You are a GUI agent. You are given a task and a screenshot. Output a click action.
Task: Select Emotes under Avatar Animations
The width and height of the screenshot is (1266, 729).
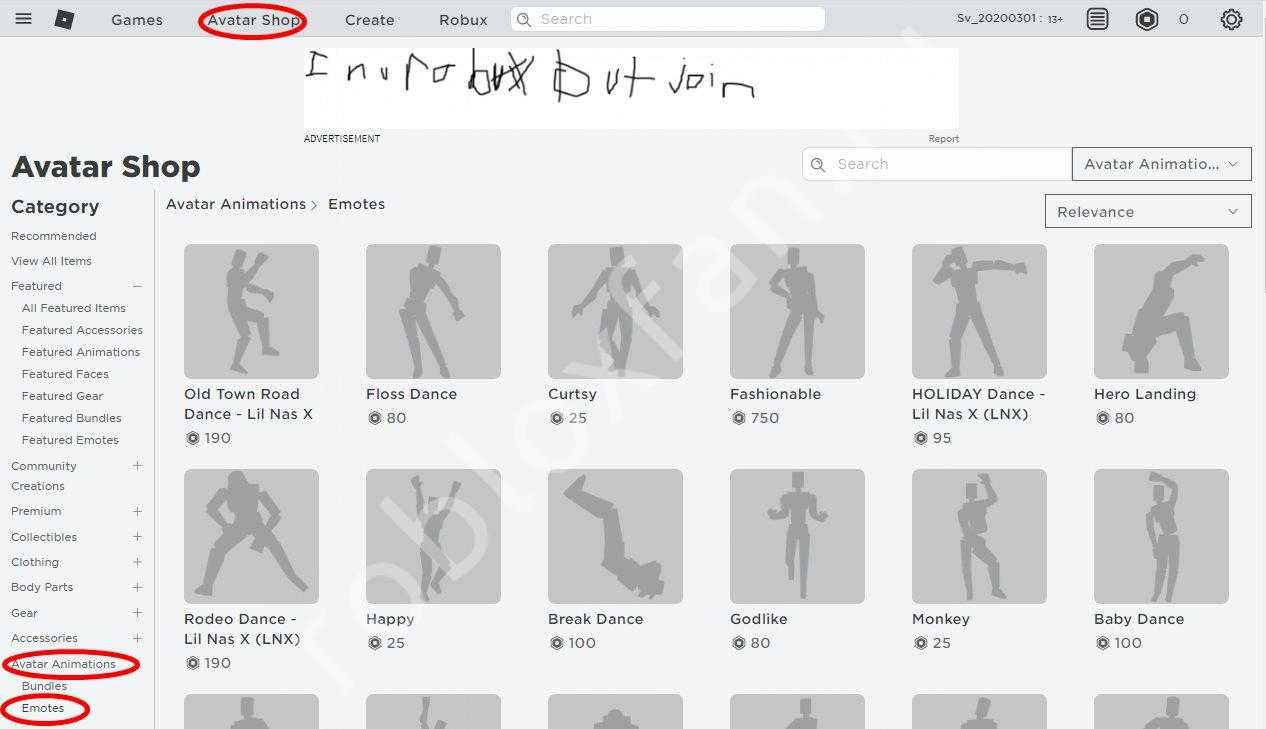[43, 708]
